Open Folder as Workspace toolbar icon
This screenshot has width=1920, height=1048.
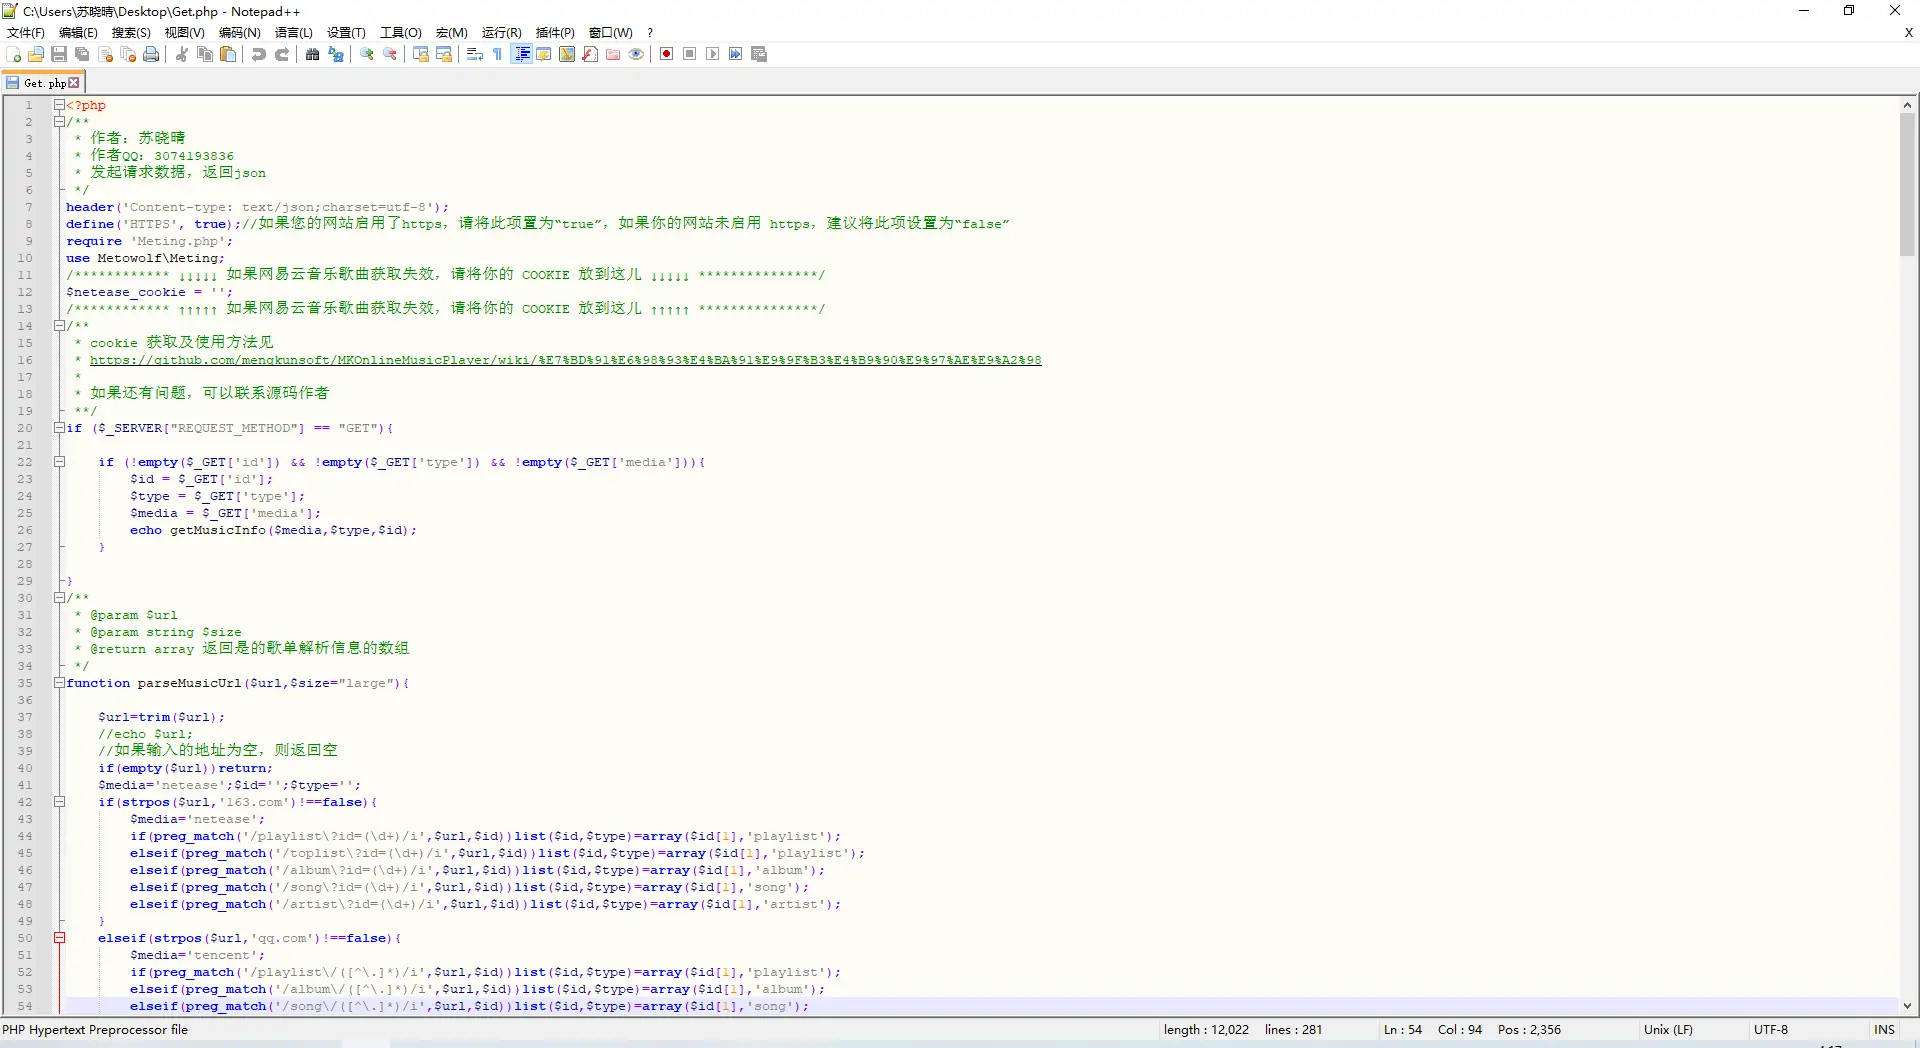pyautogui.click(x=613, y=54)
